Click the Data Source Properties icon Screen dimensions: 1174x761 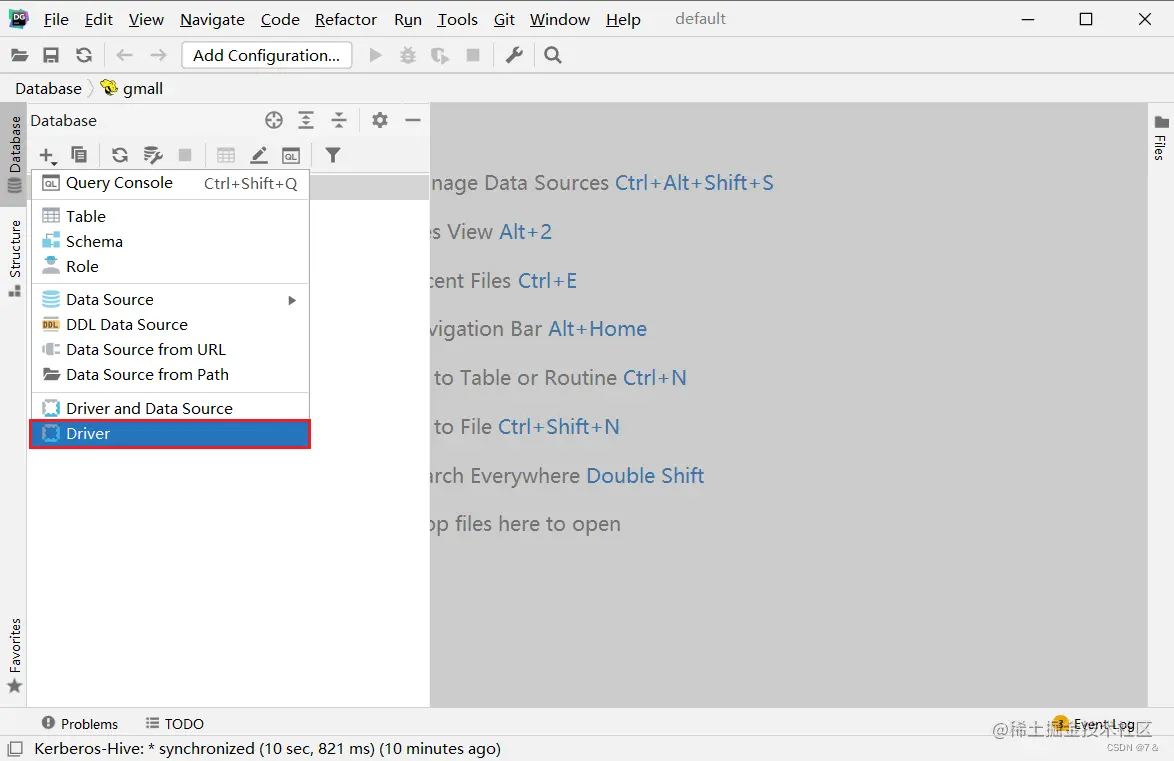coord(153,155)
